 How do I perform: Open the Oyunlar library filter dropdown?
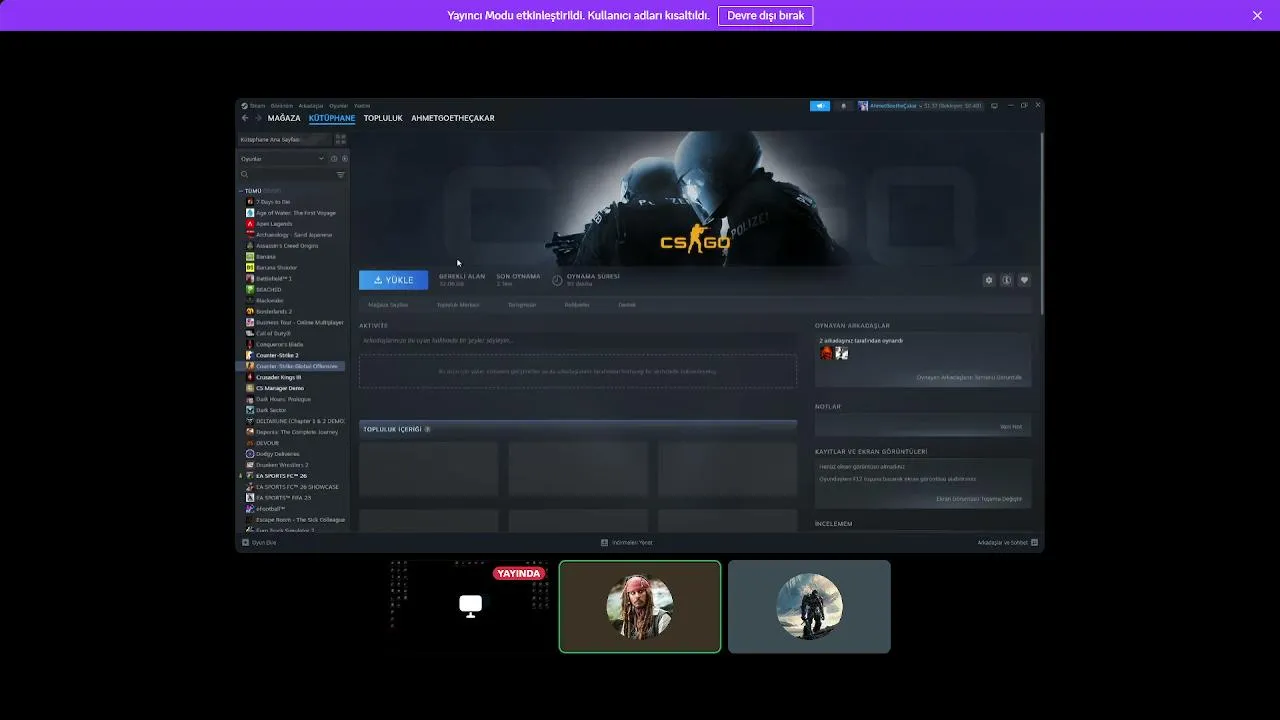(282, 159)
